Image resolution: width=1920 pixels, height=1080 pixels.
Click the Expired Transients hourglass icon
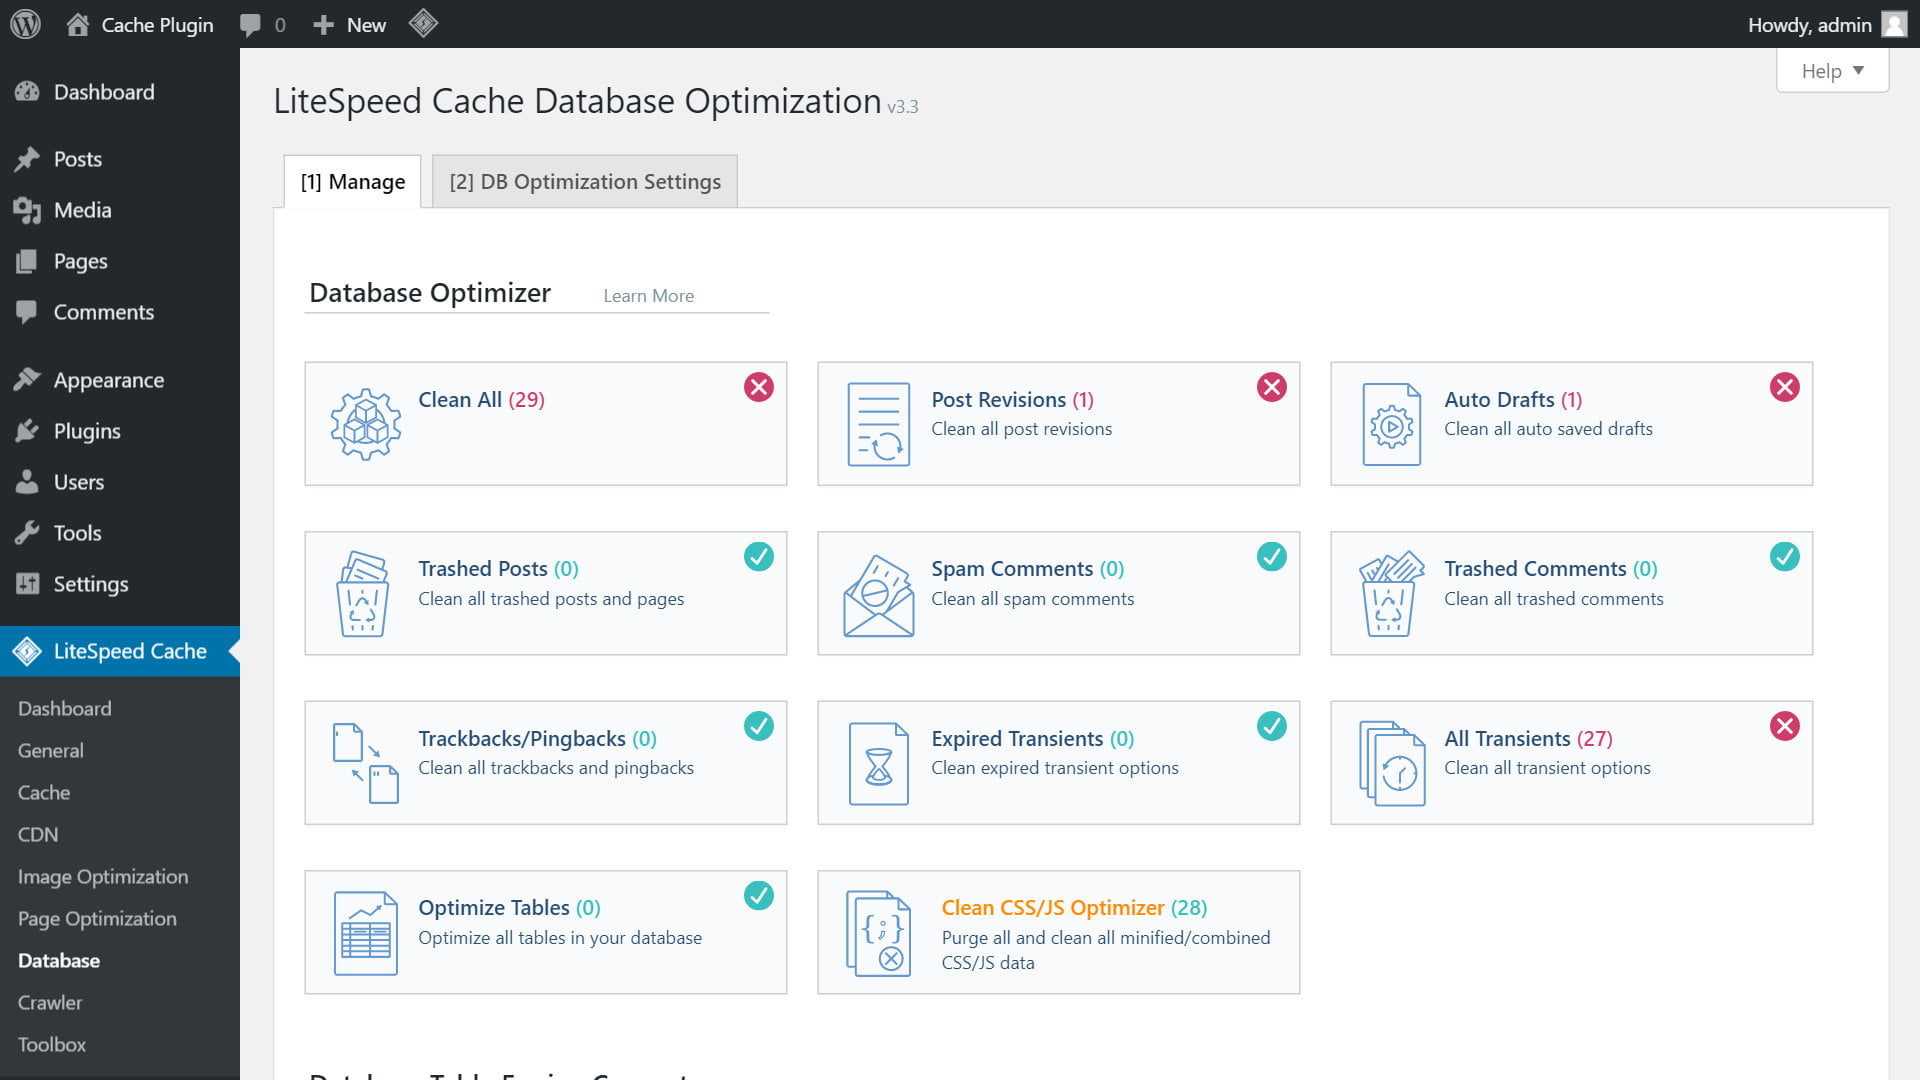878,764
